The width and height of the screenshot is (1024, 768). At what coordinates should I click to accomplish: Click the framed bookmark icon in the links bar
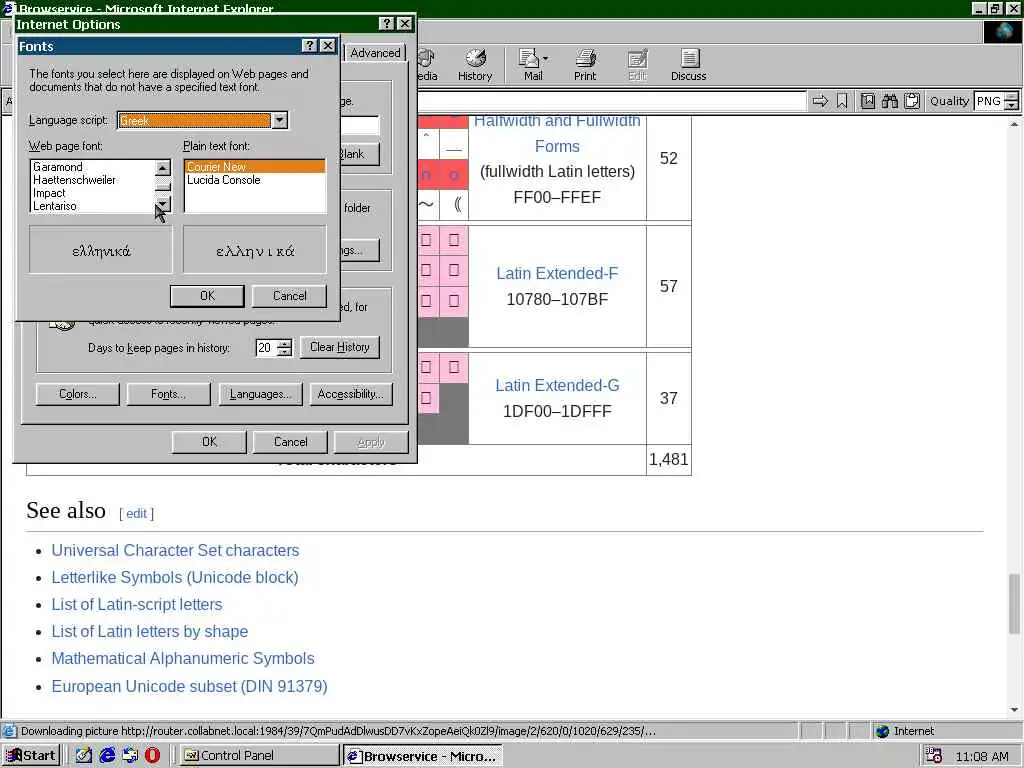pos(867,101)
